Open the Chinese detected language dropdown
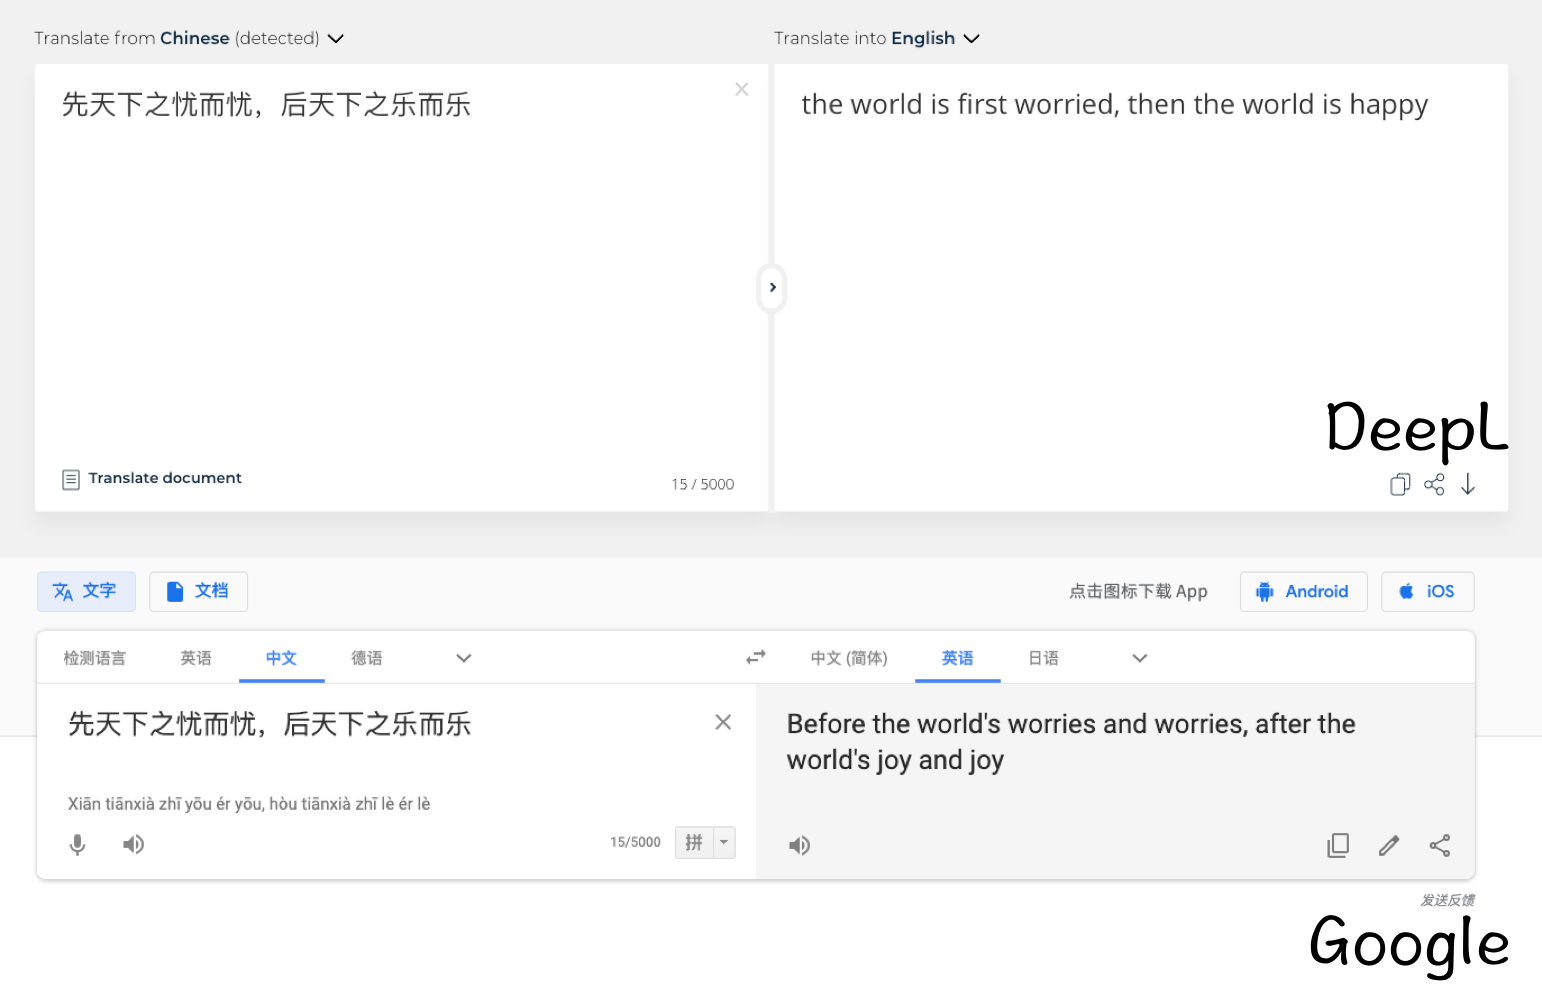1542x988 pixels. 335,38
